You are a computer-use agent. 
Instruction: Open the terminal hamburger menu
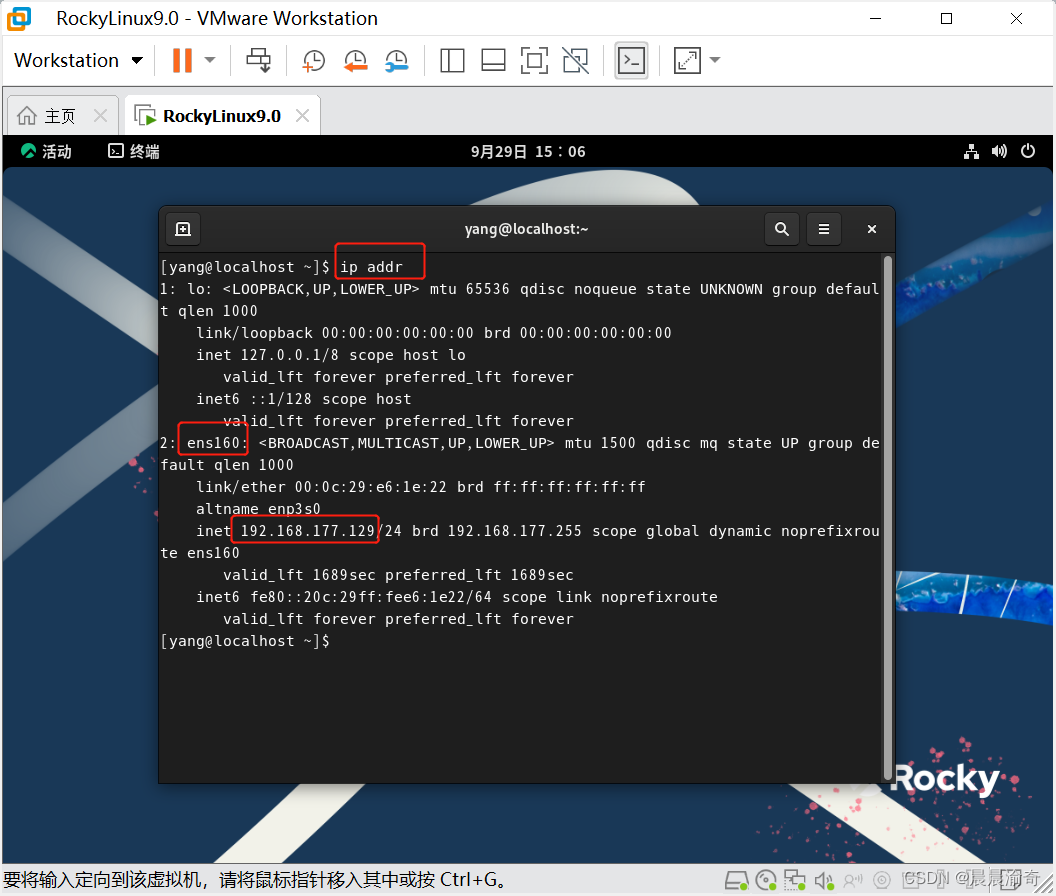coord(824,229)
